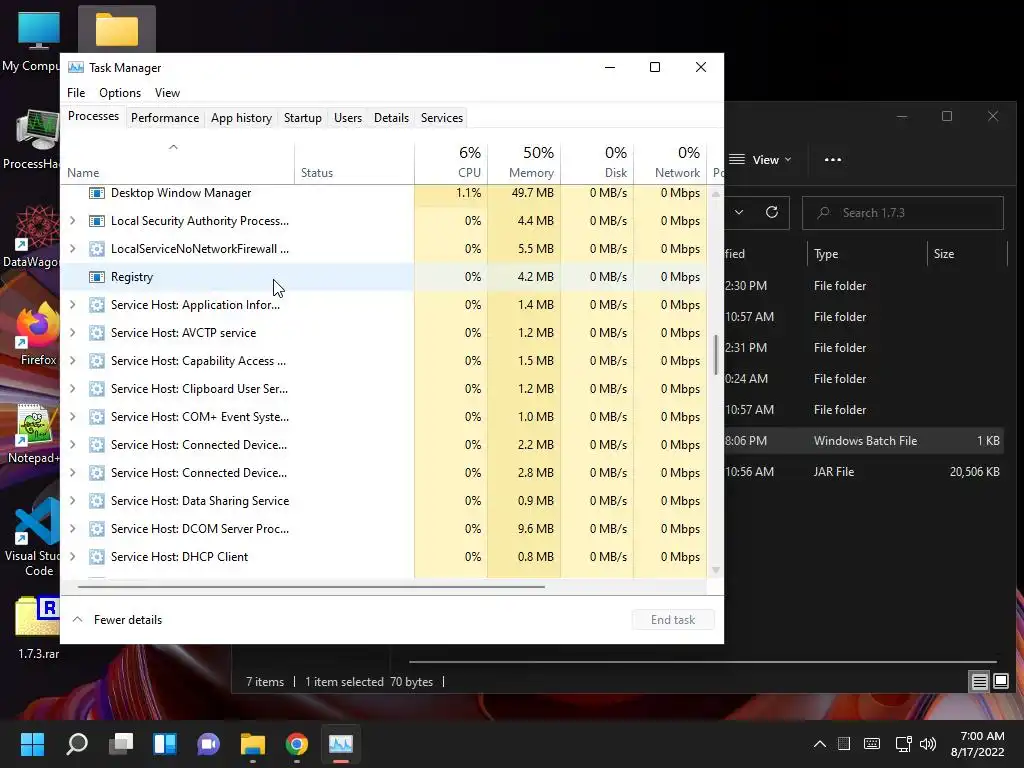Open See more menu in File Explorer
The height and width of the screenshot is (768, 1024).
pos(833,159)
